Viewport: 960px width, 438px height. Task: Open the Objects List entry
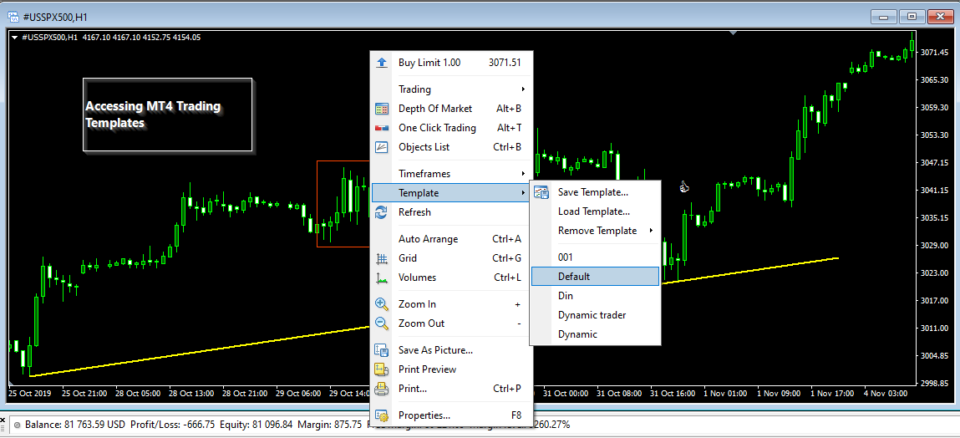click(451, 147)
